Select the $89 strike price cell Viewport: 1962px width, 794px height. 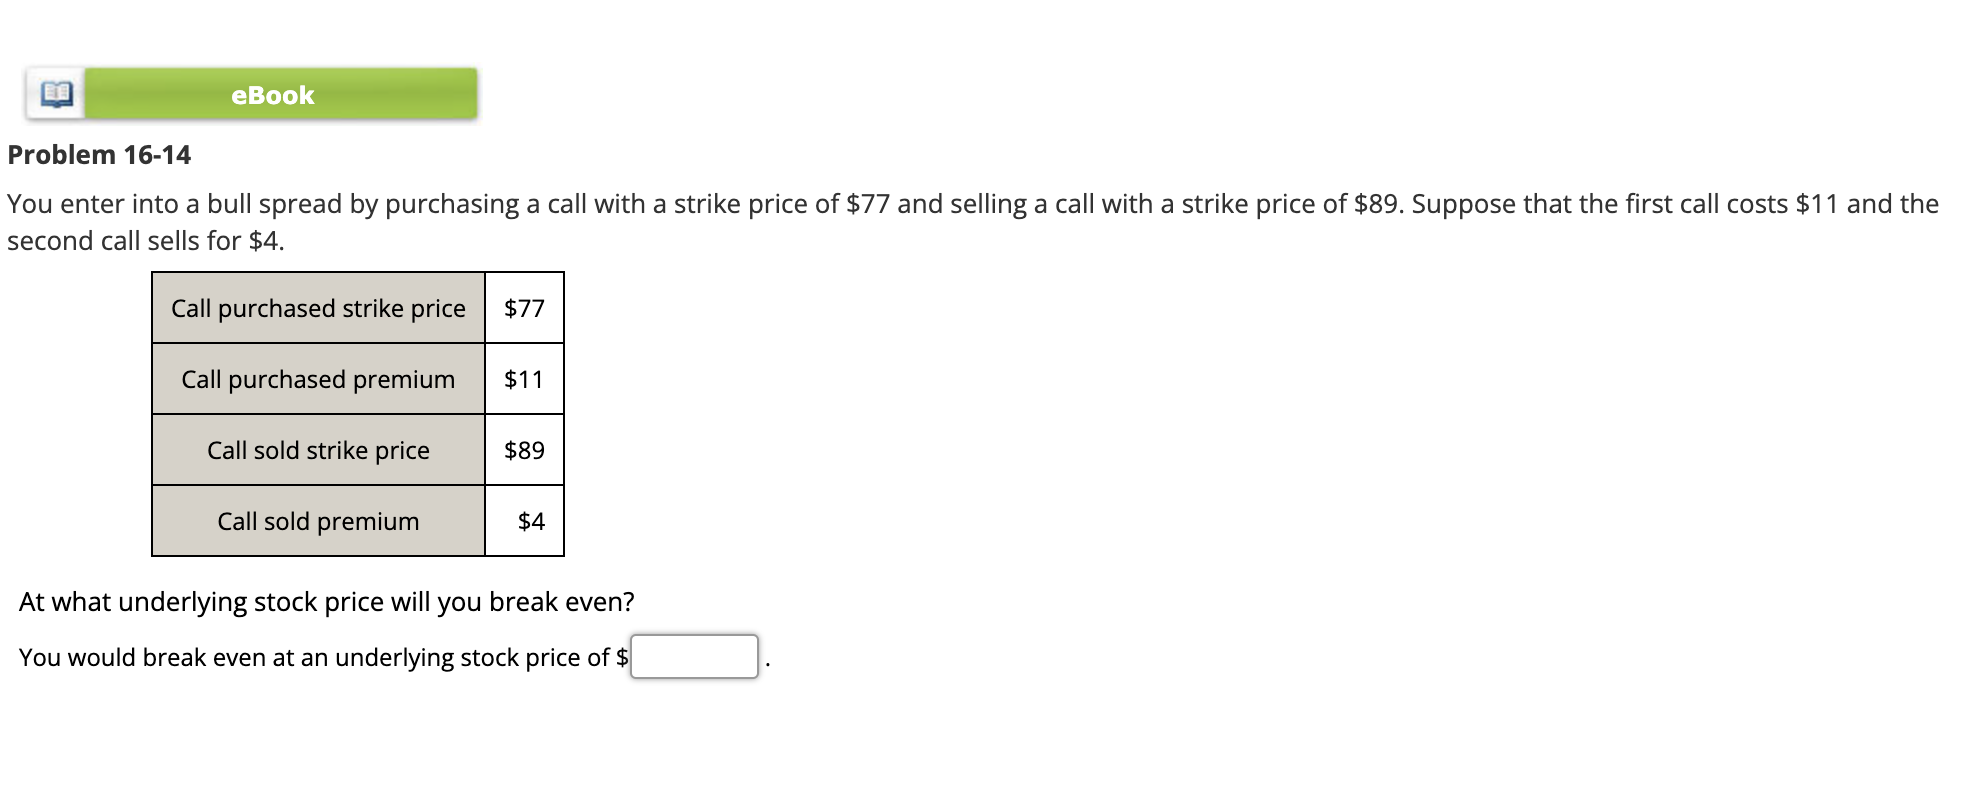(522, 450)
